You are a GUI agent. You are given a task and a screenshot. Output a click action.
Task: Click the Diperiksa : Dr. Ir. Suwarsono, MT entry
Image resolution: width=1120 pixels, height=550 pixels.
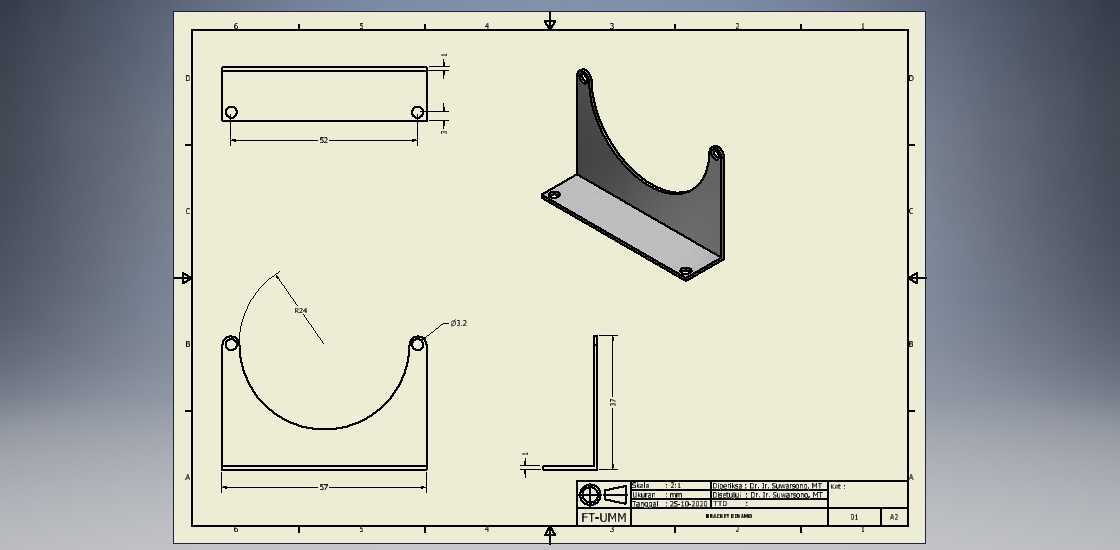click(768, 485)
